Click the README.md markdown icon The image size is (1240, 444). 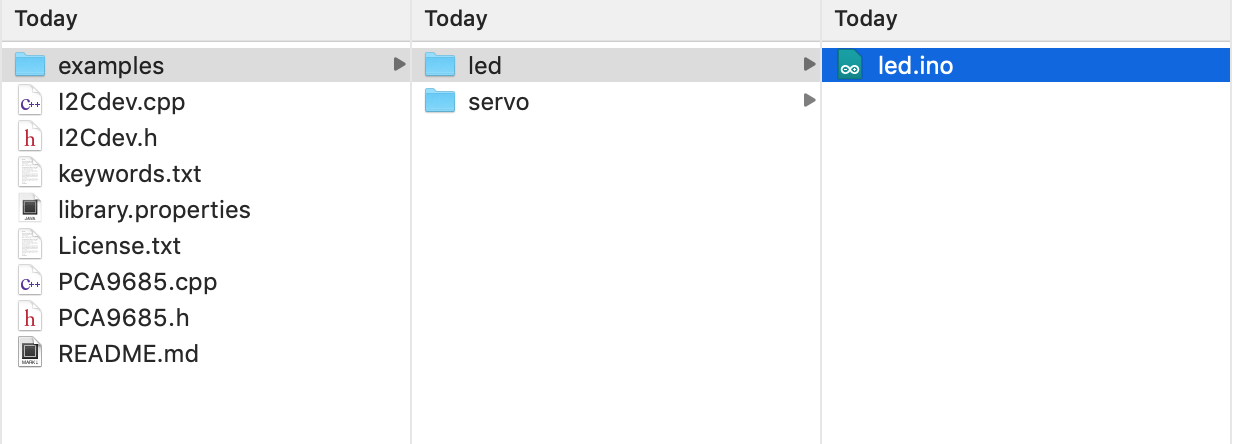click(x=31, y=354)
